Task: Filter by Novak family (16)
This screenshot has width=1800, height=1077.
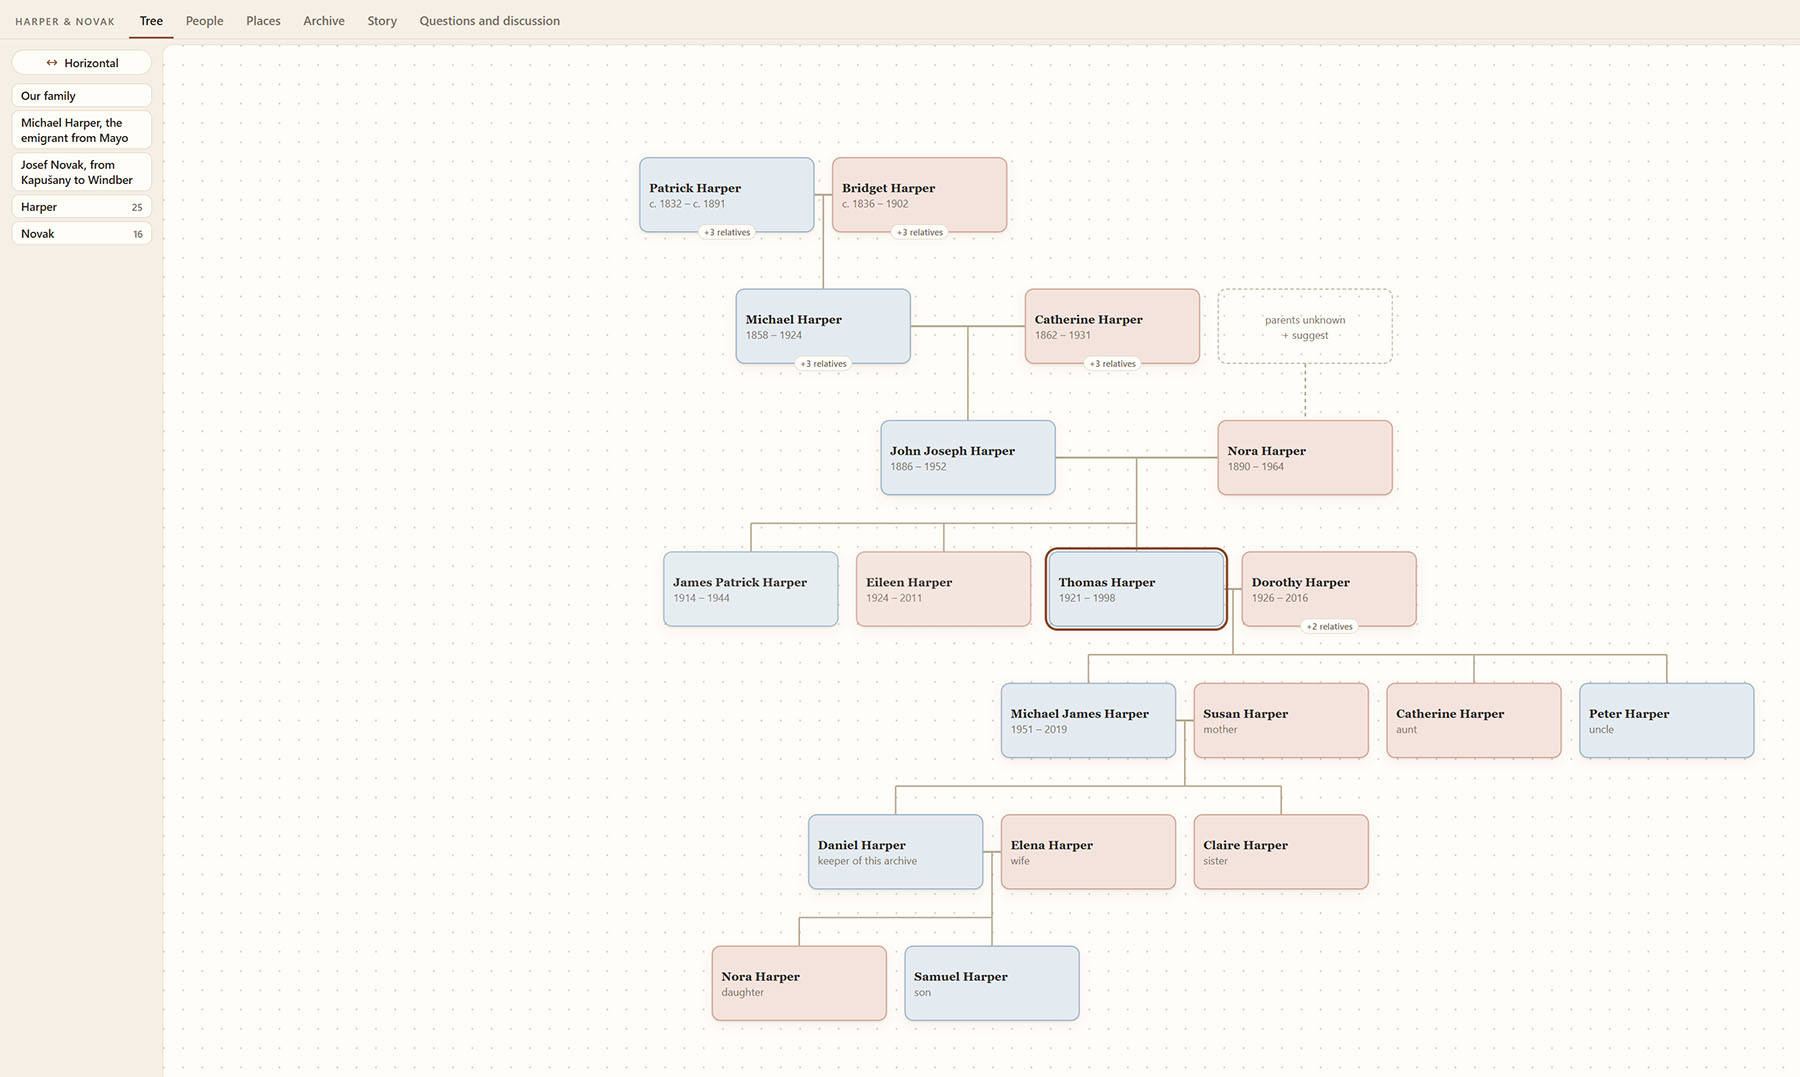Action: tap(81, 234)
